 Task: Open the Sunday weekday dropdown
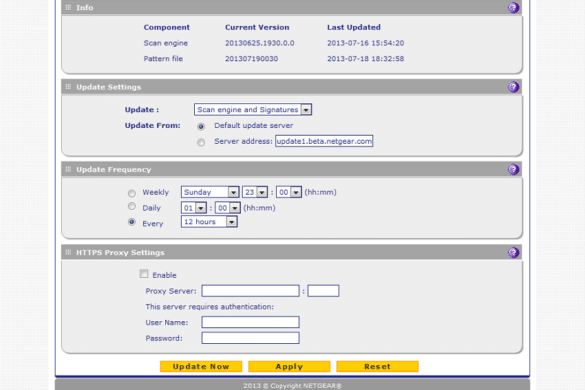(x=210, y=192)
